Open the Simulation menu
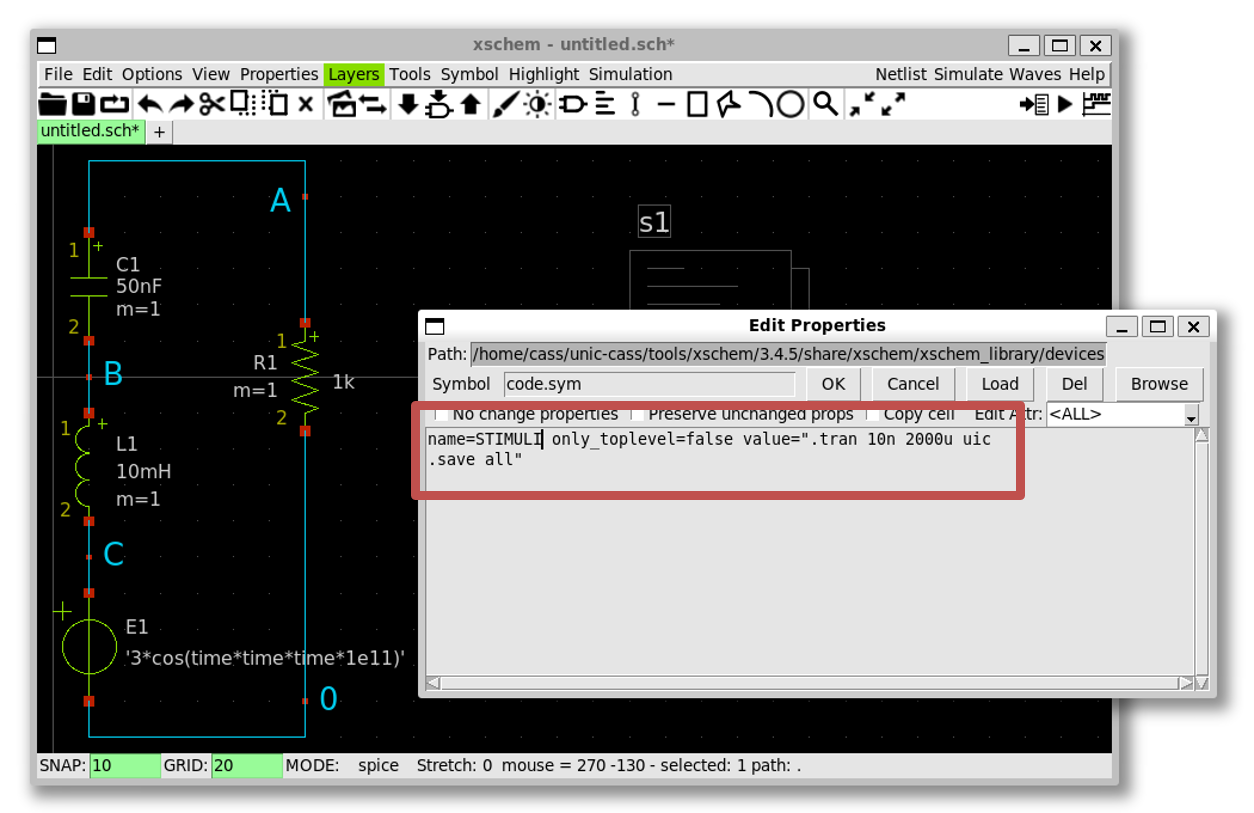This screenshot has height=813, width=1254. [x=630, y=74]
